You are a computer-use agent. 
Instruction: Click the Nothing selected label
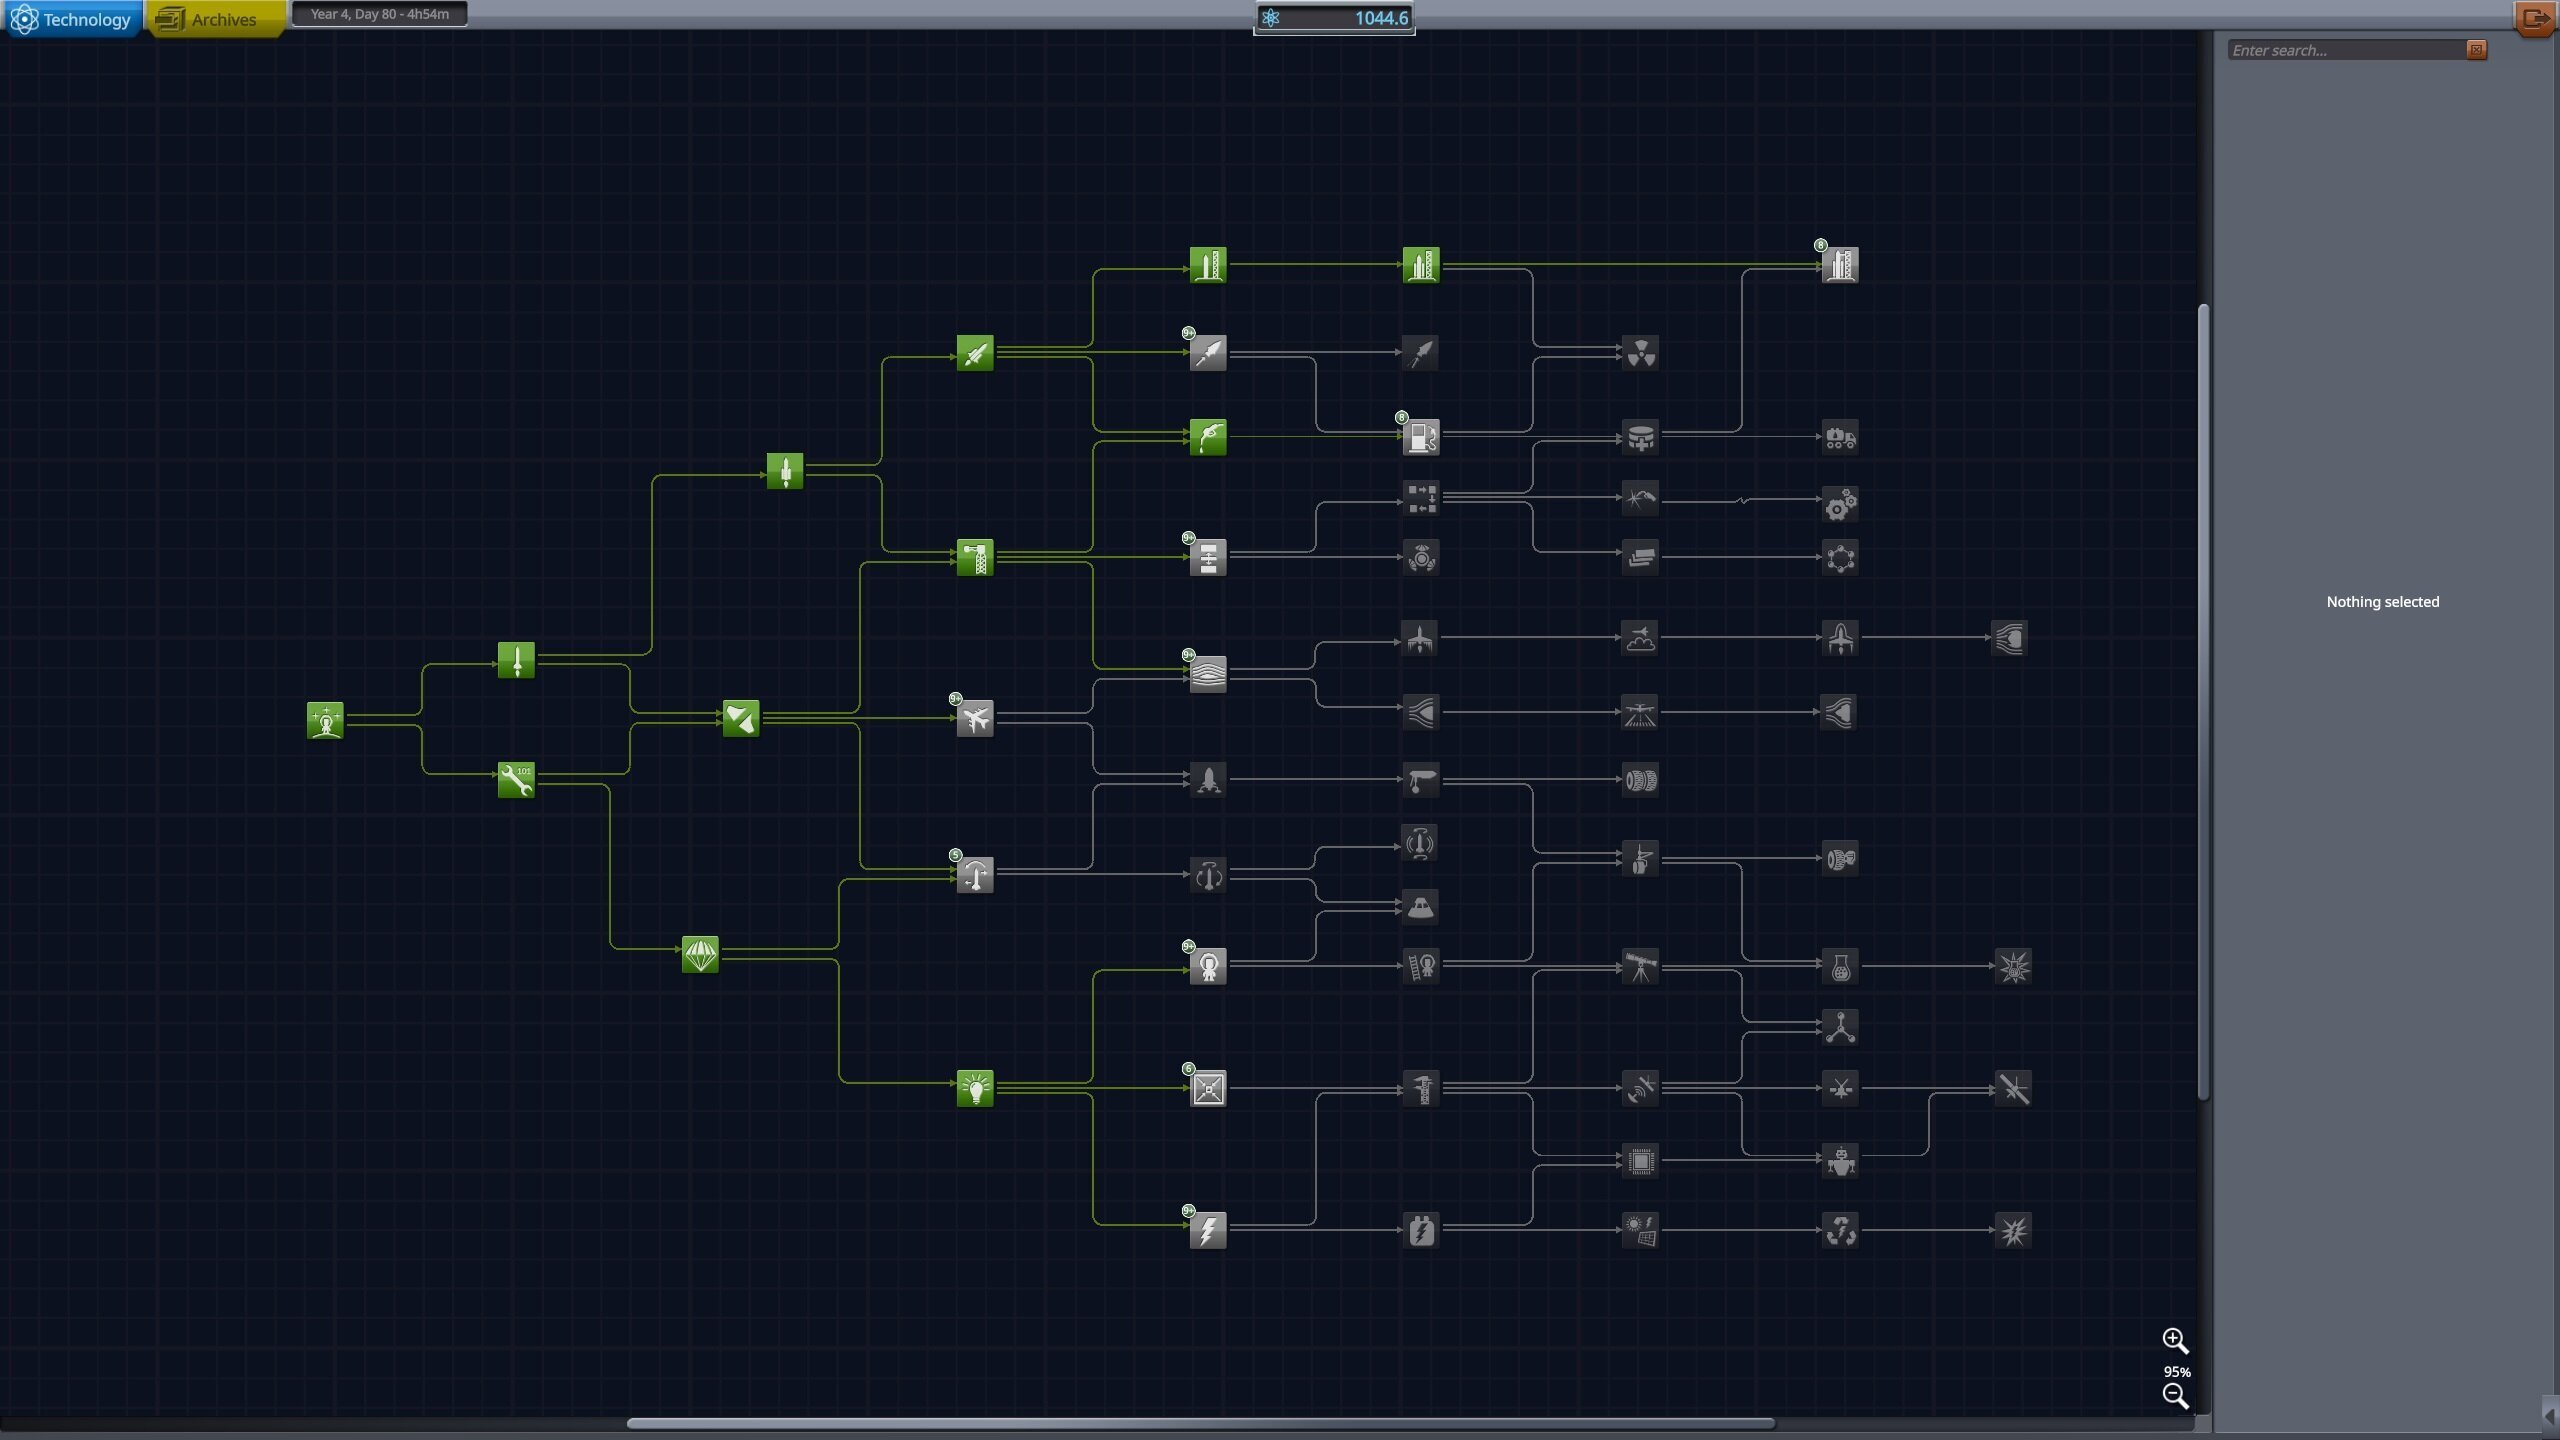[x=2382, y=602]
